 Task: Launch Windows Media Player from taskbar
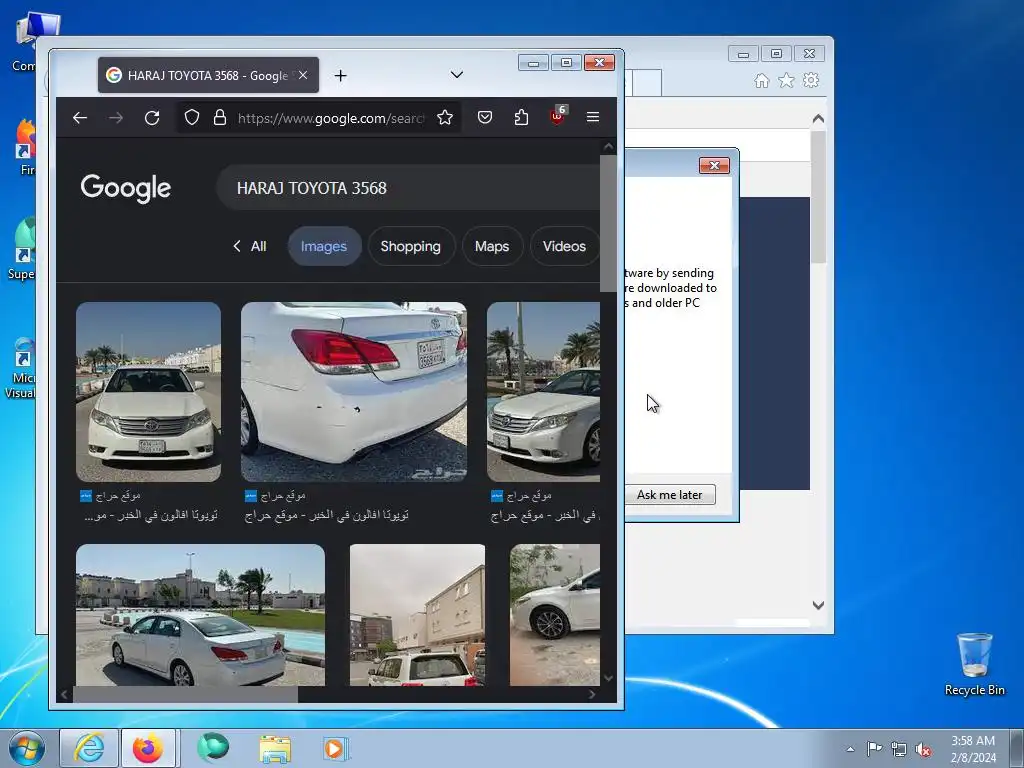pyautogui.click(x=336, y=748)
